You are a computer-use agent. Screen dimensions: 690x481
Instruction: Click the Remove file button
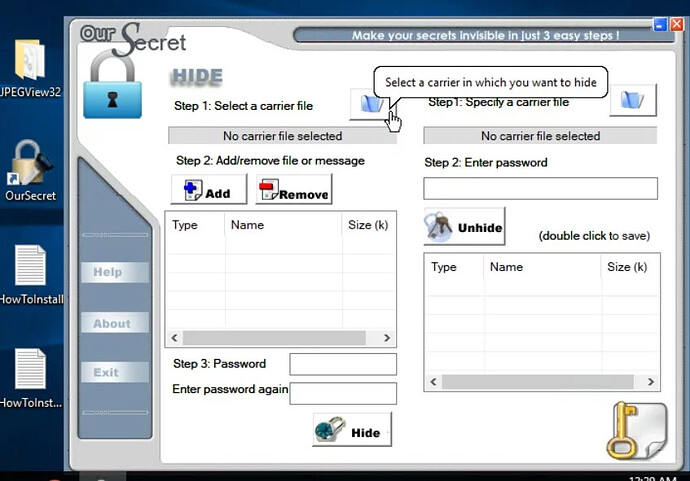(294, 190)
